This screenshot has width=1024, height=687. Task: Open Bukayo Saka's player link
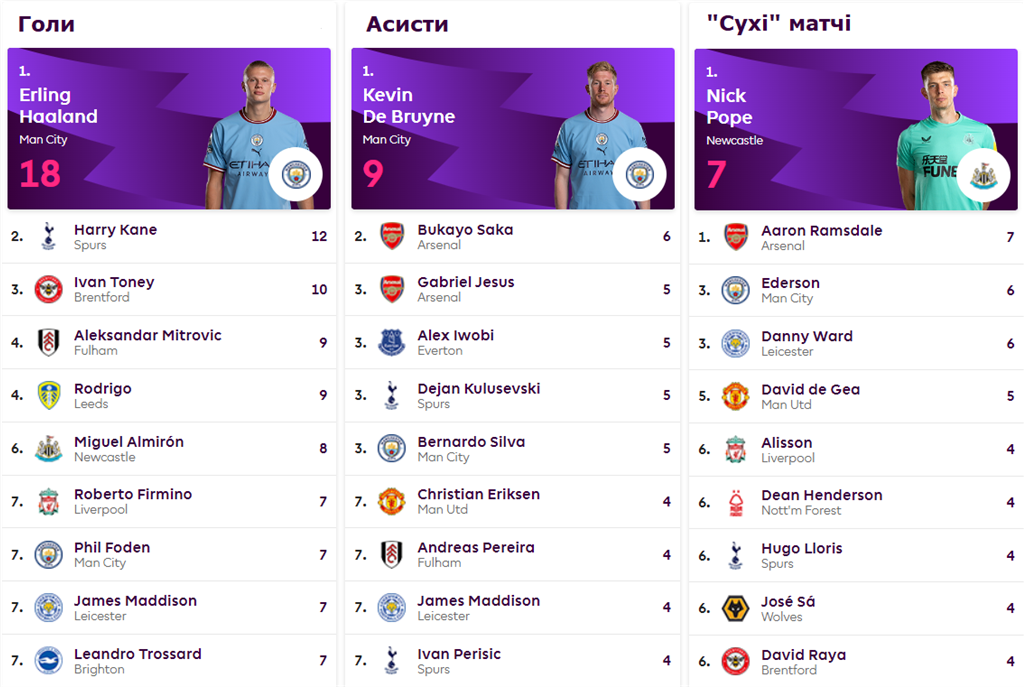[465, 230]
